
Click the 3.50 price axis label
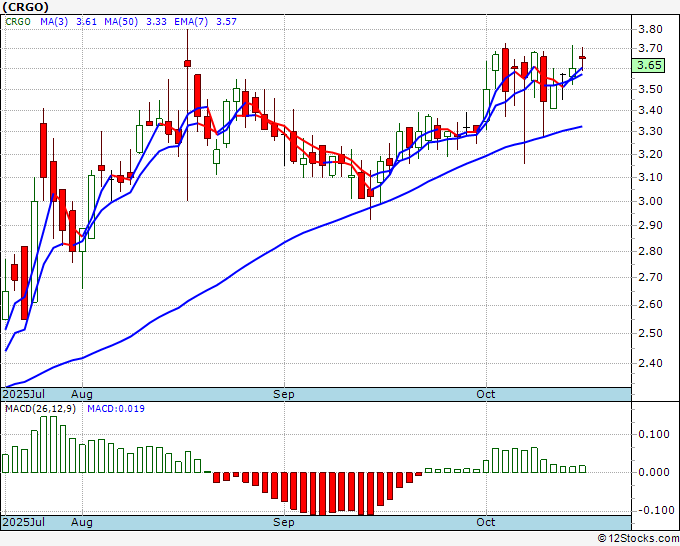tap(650, 89)
